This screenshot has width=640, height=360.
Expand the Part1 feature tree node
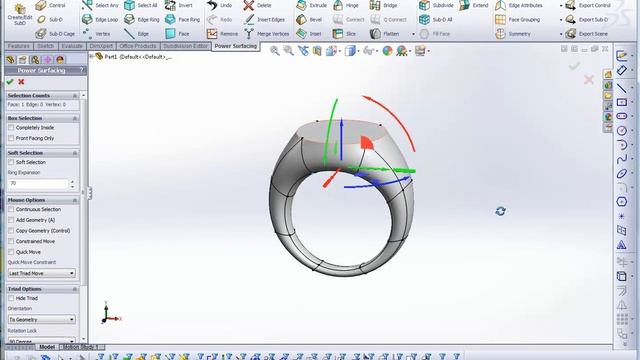(92, 57)
